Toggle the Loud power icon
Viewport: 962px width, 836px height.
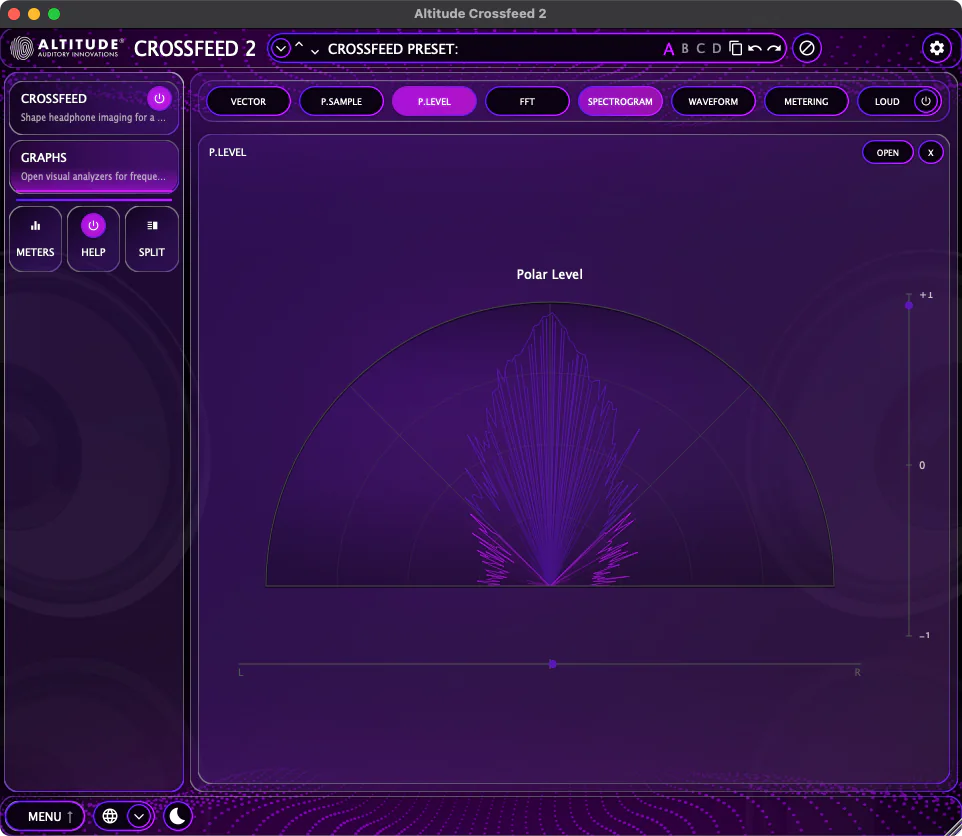[x=926, y=101]
